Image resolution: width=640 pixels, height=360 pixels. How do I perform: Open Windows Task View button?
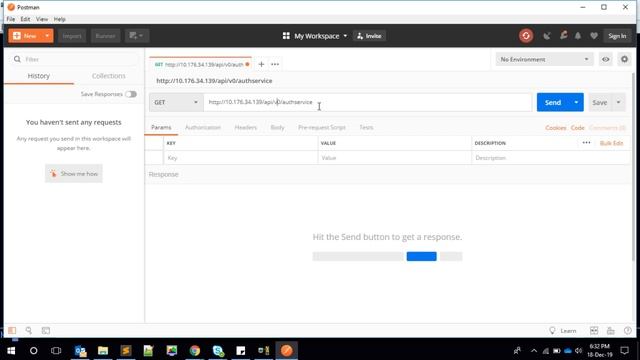(x=56, y=351)
